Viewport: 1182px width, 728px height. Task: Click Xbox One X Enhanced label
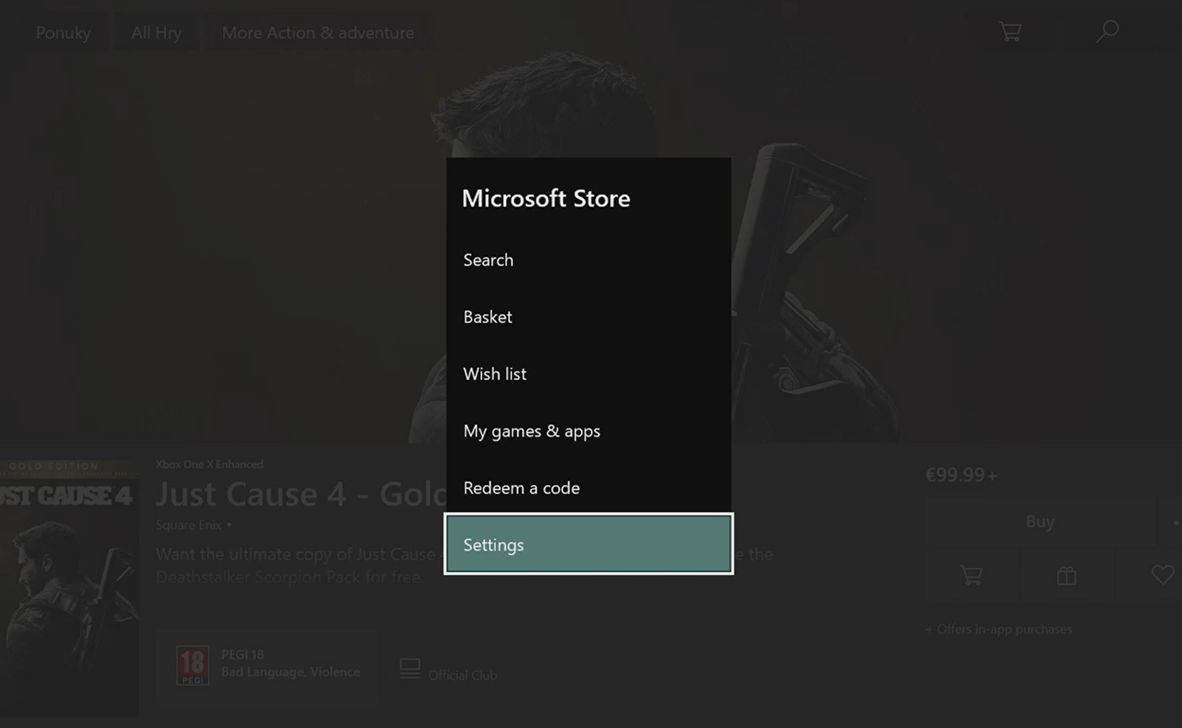210,464
